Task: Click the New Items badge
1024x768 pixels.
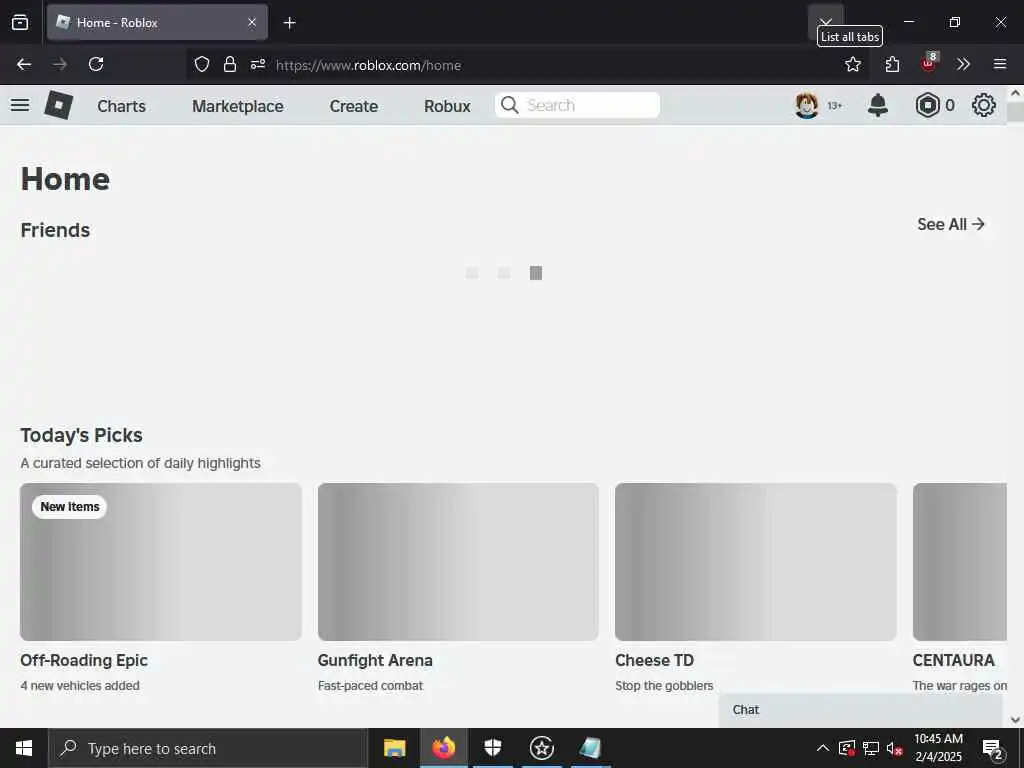Action: point(69,507)
